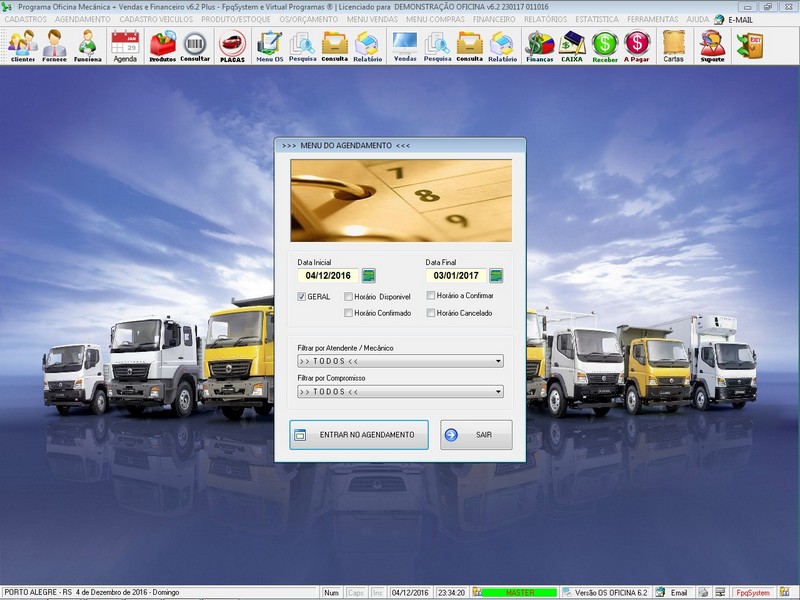Viewport: 800px width, 600px height.
Task: Open the Fornece suppliers icon
Action: click(54, 45)
